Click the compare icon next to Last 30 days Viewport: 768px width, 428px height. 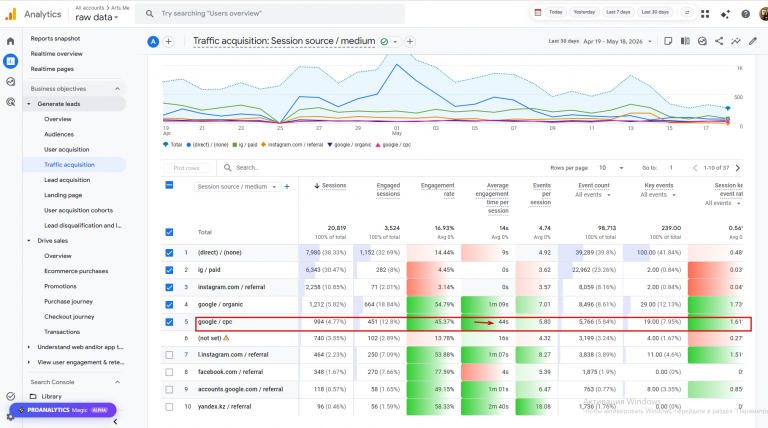[687, 12]
